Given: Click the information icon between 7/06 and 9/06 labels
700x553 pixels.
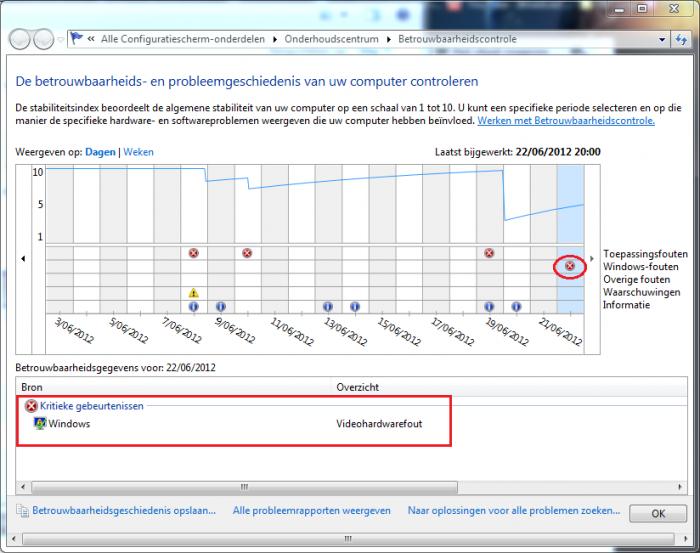Looking at the screenshot, I should pos(221,307).
